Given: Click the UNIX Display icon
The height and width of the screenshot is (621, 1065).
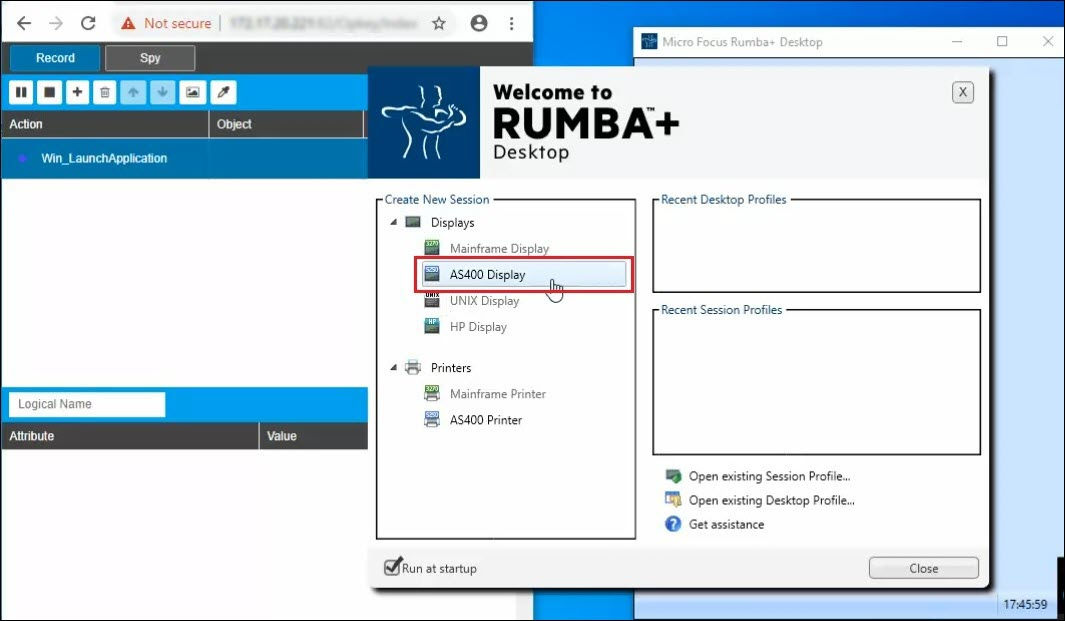Looking at the screenshot, I should (x=432, y=300).
